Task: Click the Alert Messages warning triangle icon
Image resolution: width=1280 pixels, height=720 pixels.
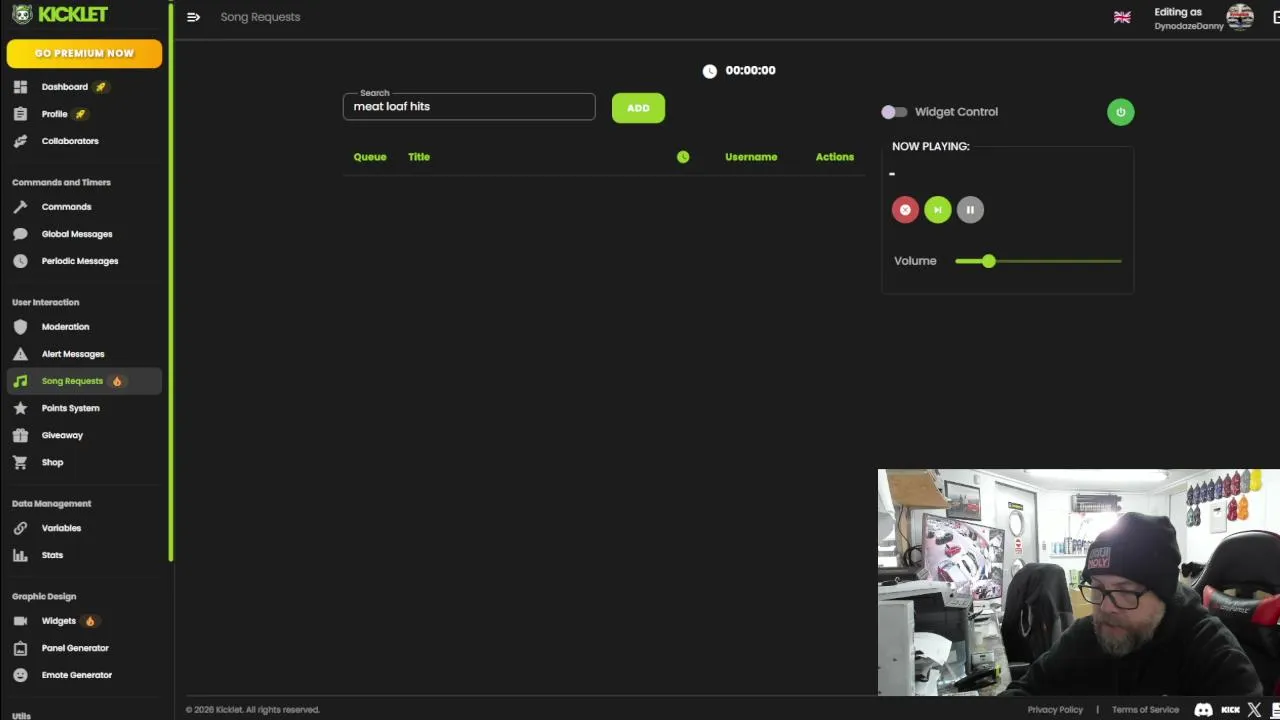Action: (20, 354)
